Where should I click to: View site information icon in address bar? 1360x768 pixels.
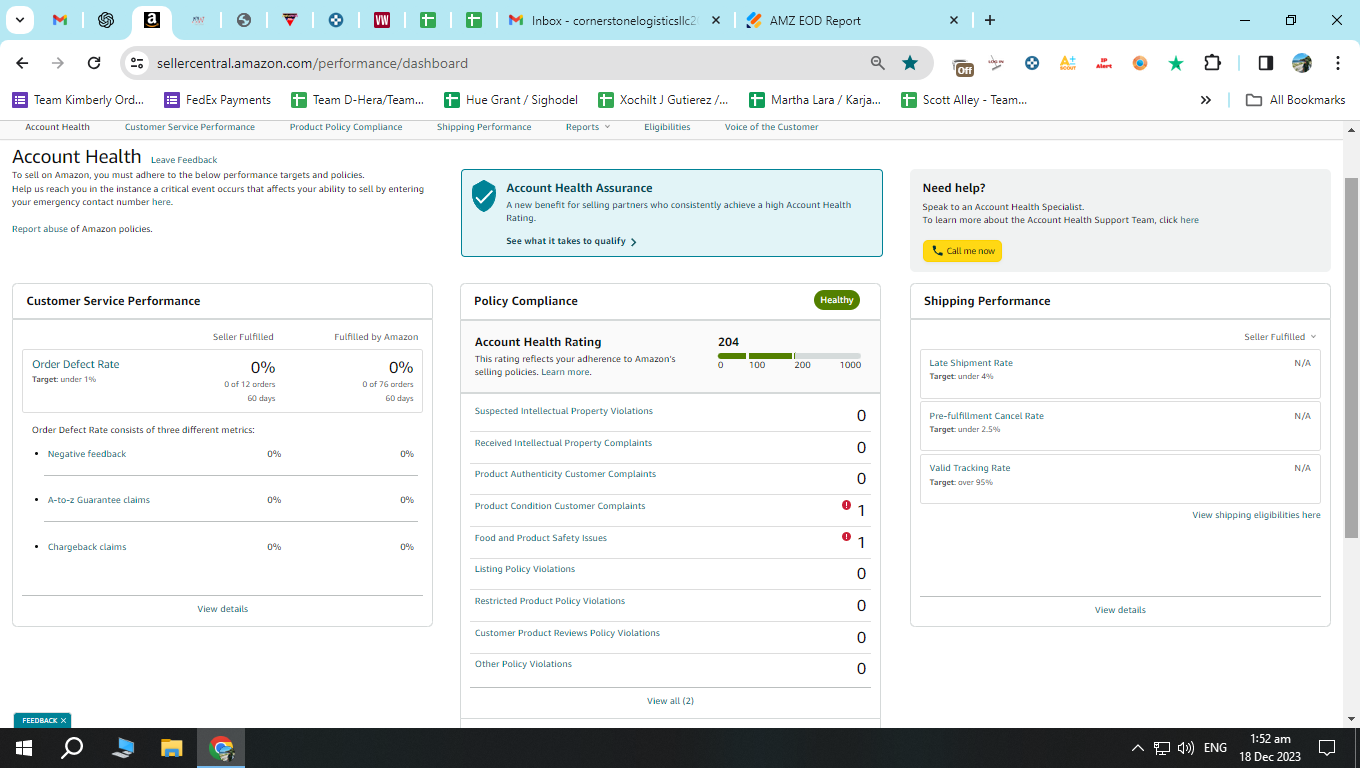[138, 63]
